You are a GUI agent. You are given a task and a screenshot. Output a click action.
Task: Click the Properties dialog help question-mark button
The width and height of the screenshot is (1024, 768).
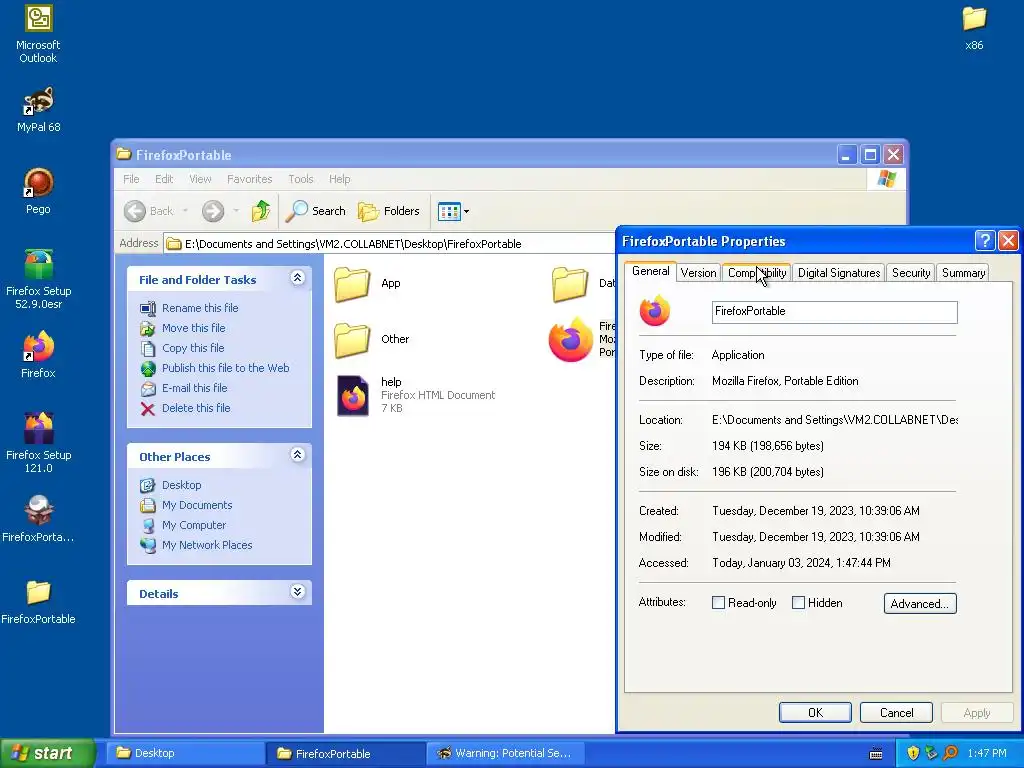984,240
